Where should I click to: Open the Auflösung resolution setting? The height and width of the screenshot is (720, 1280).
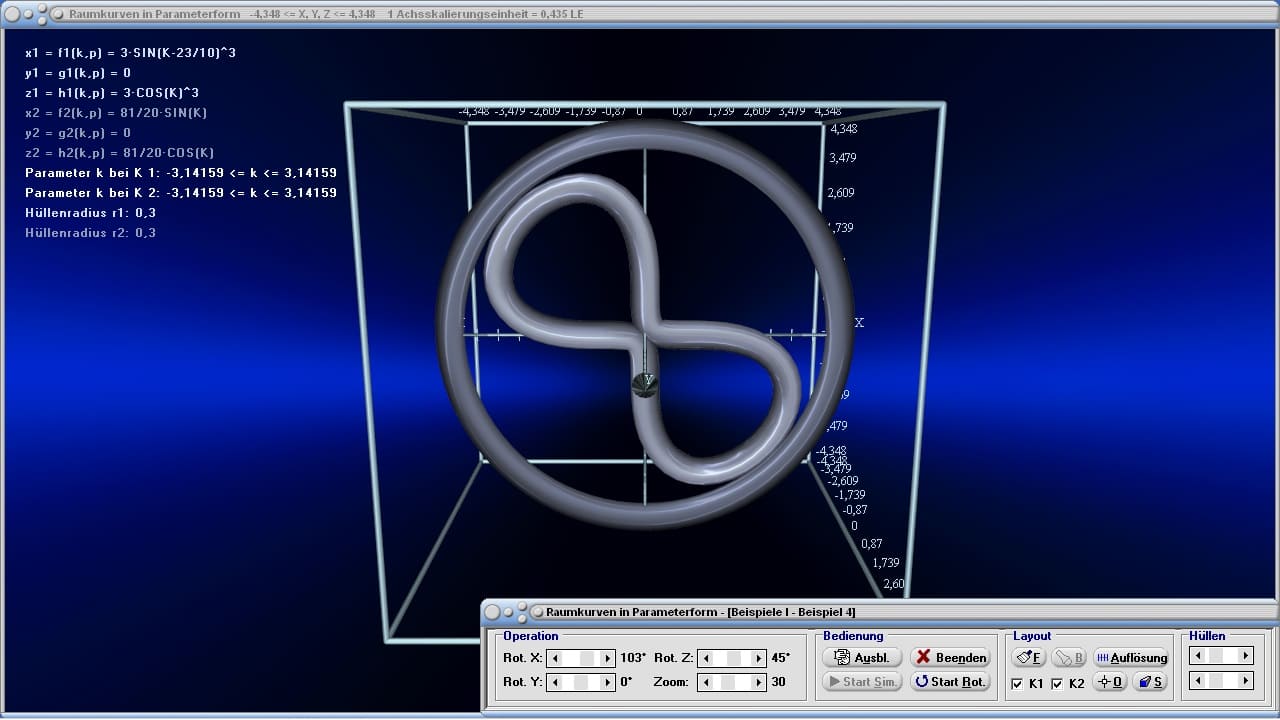pos(1131,657)
